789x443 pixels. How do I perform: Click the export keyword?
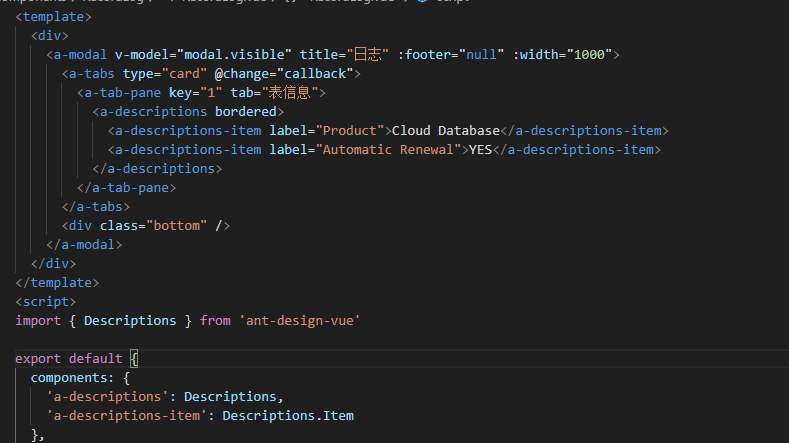[38, 358]
